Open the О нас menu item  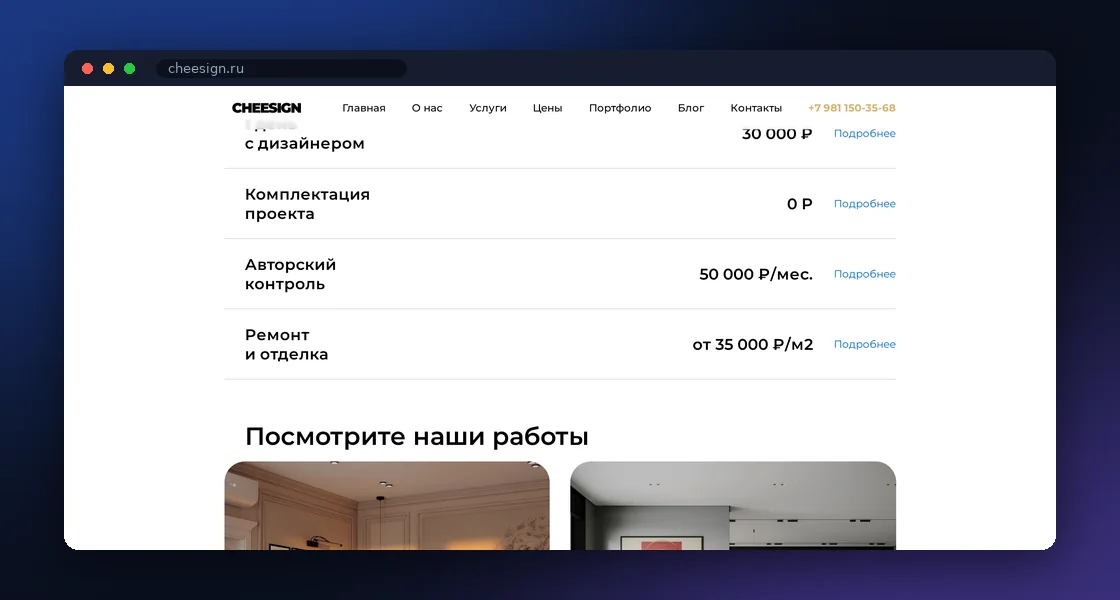[x=427, y=108]
